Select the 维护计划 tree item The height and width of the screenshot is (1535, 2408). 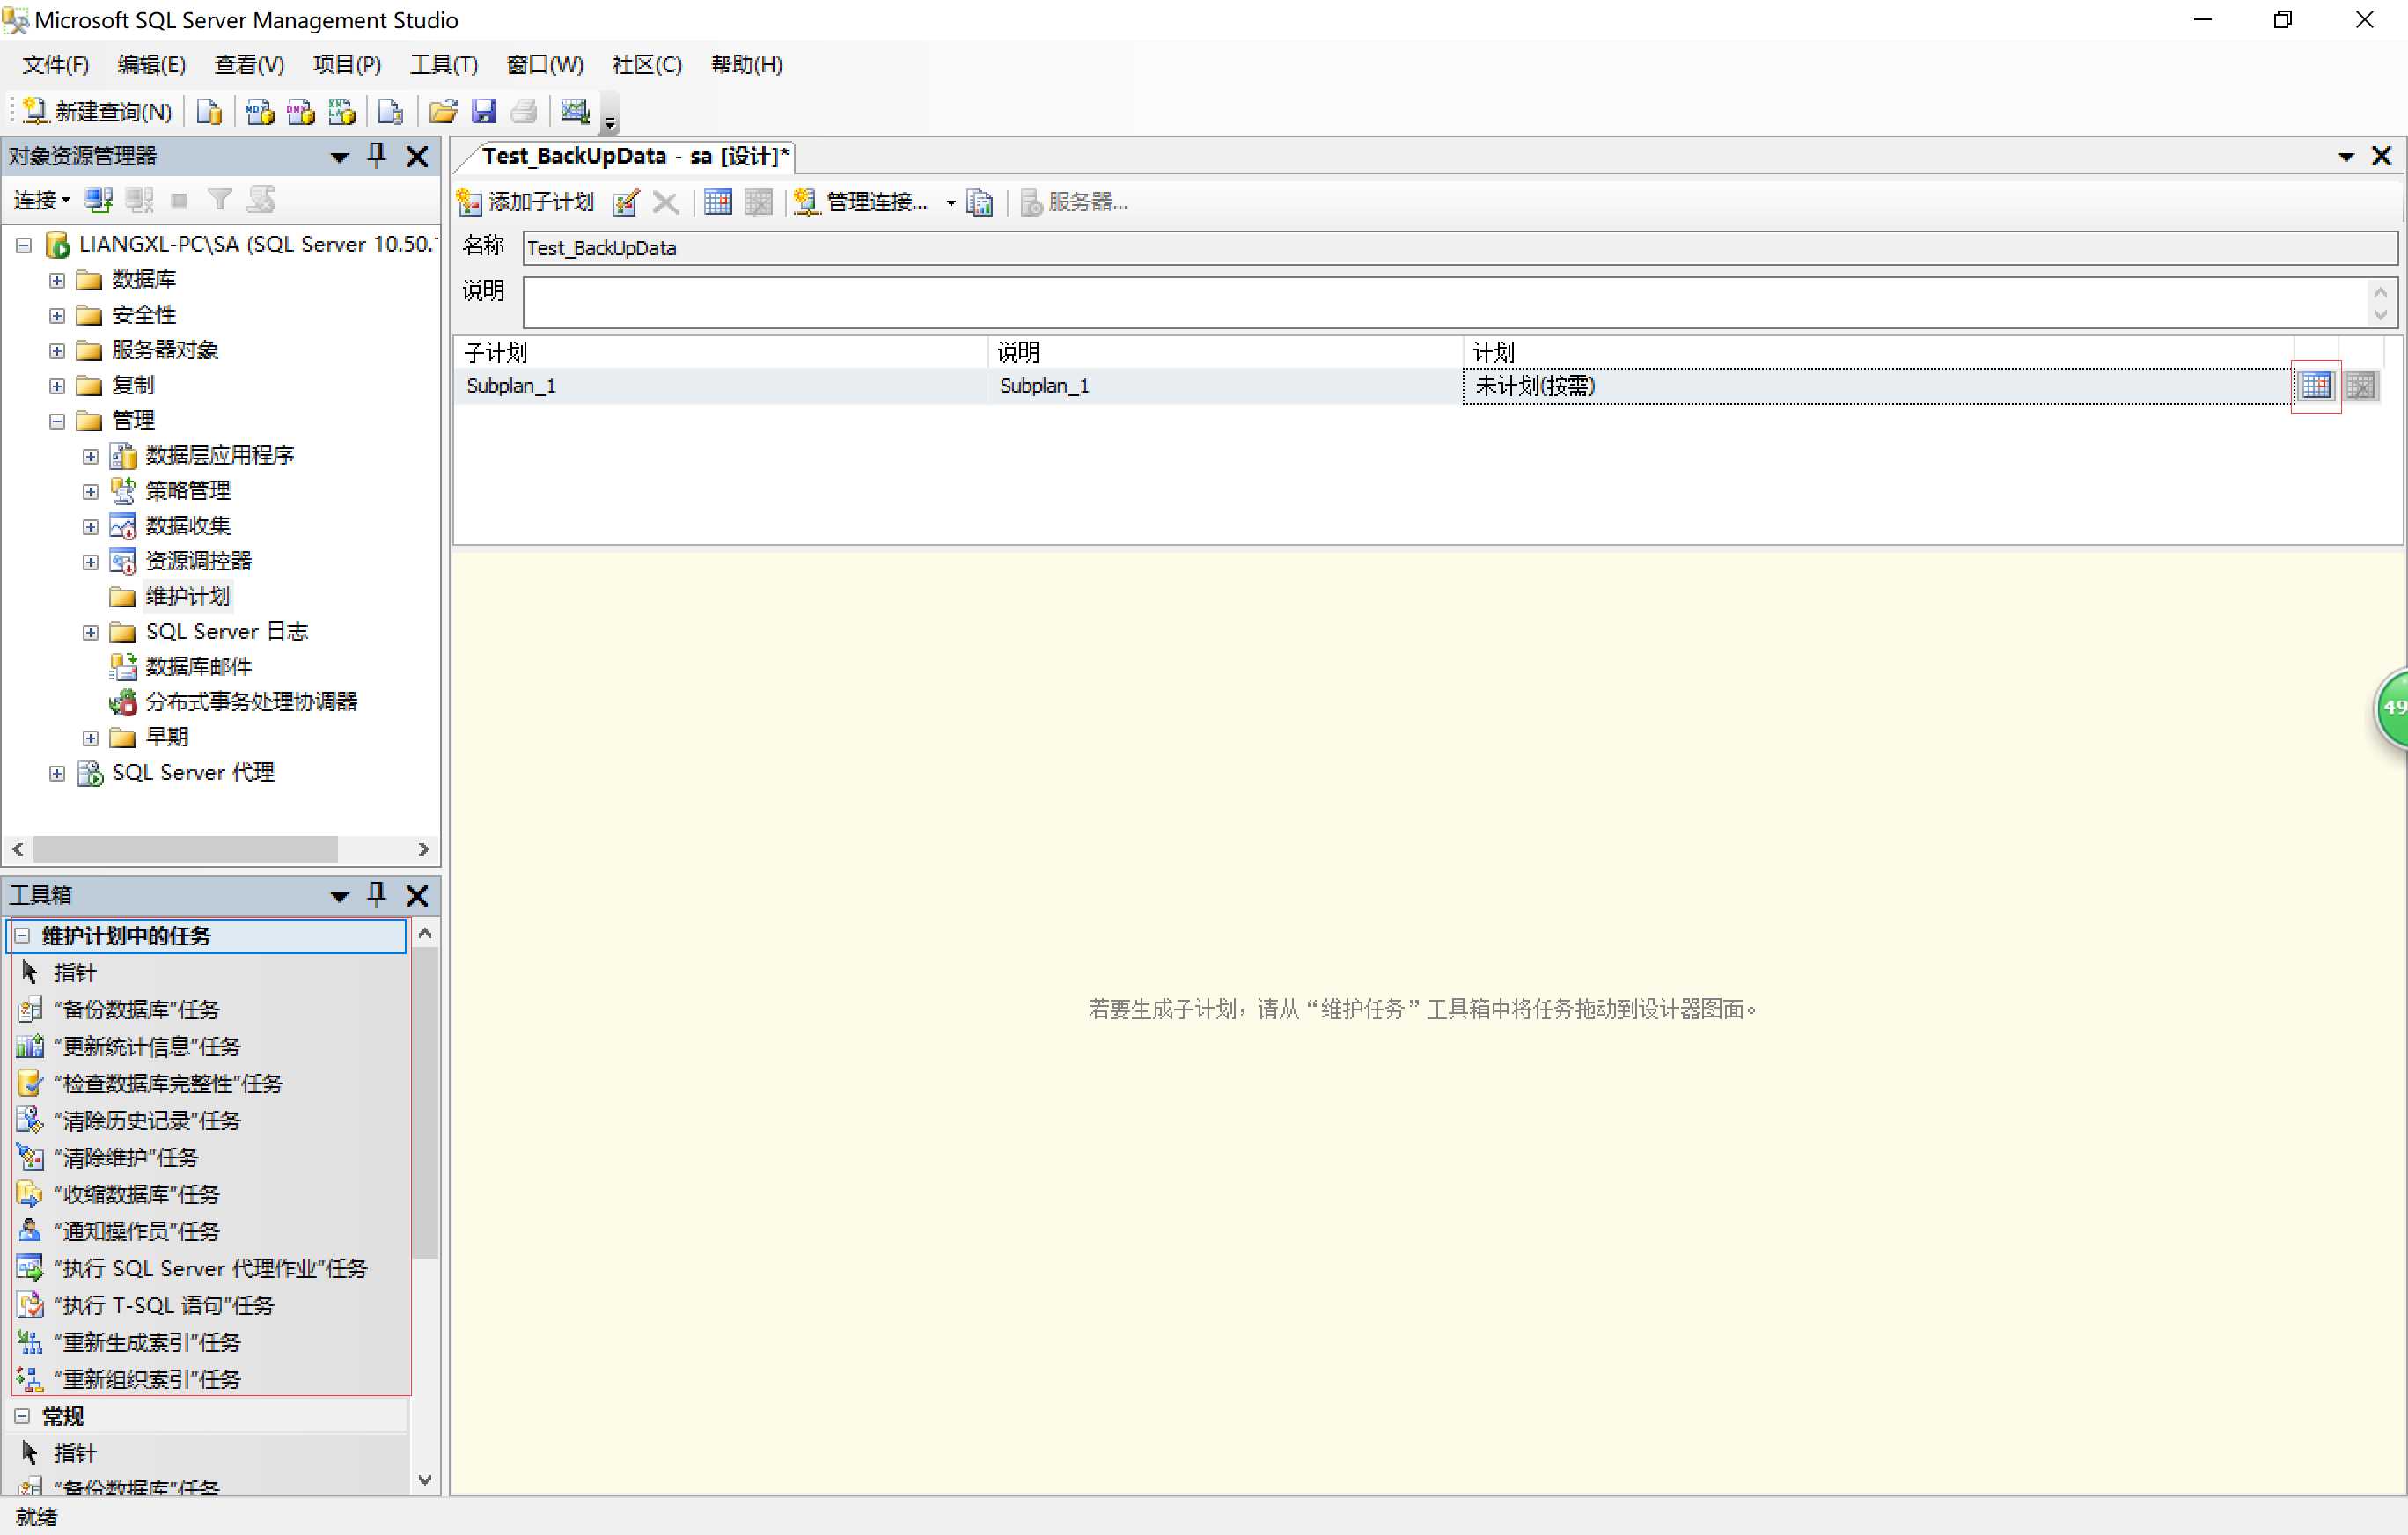pyautogui.click(x=187, y=597)
